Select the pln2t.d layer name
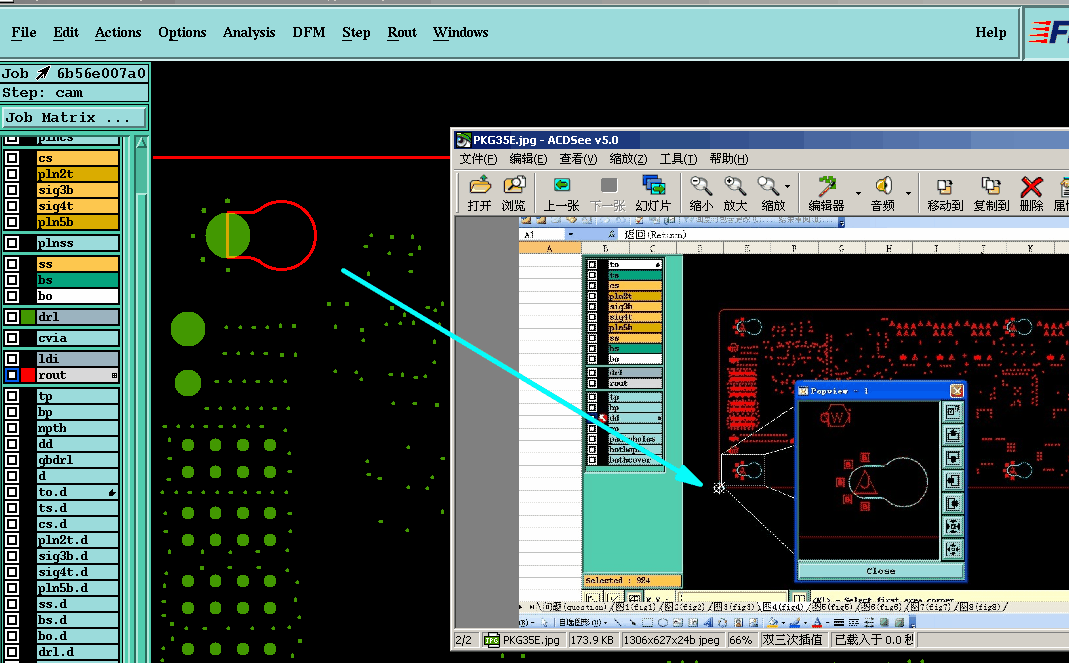 click(x=78, y=540)
